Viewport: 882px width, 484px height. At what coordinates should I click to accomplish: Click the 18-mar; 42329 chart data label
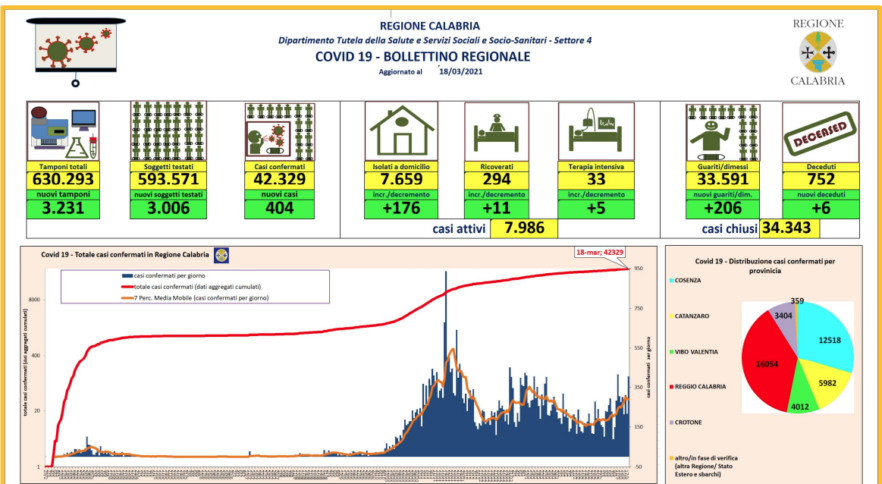pos(600,253)
